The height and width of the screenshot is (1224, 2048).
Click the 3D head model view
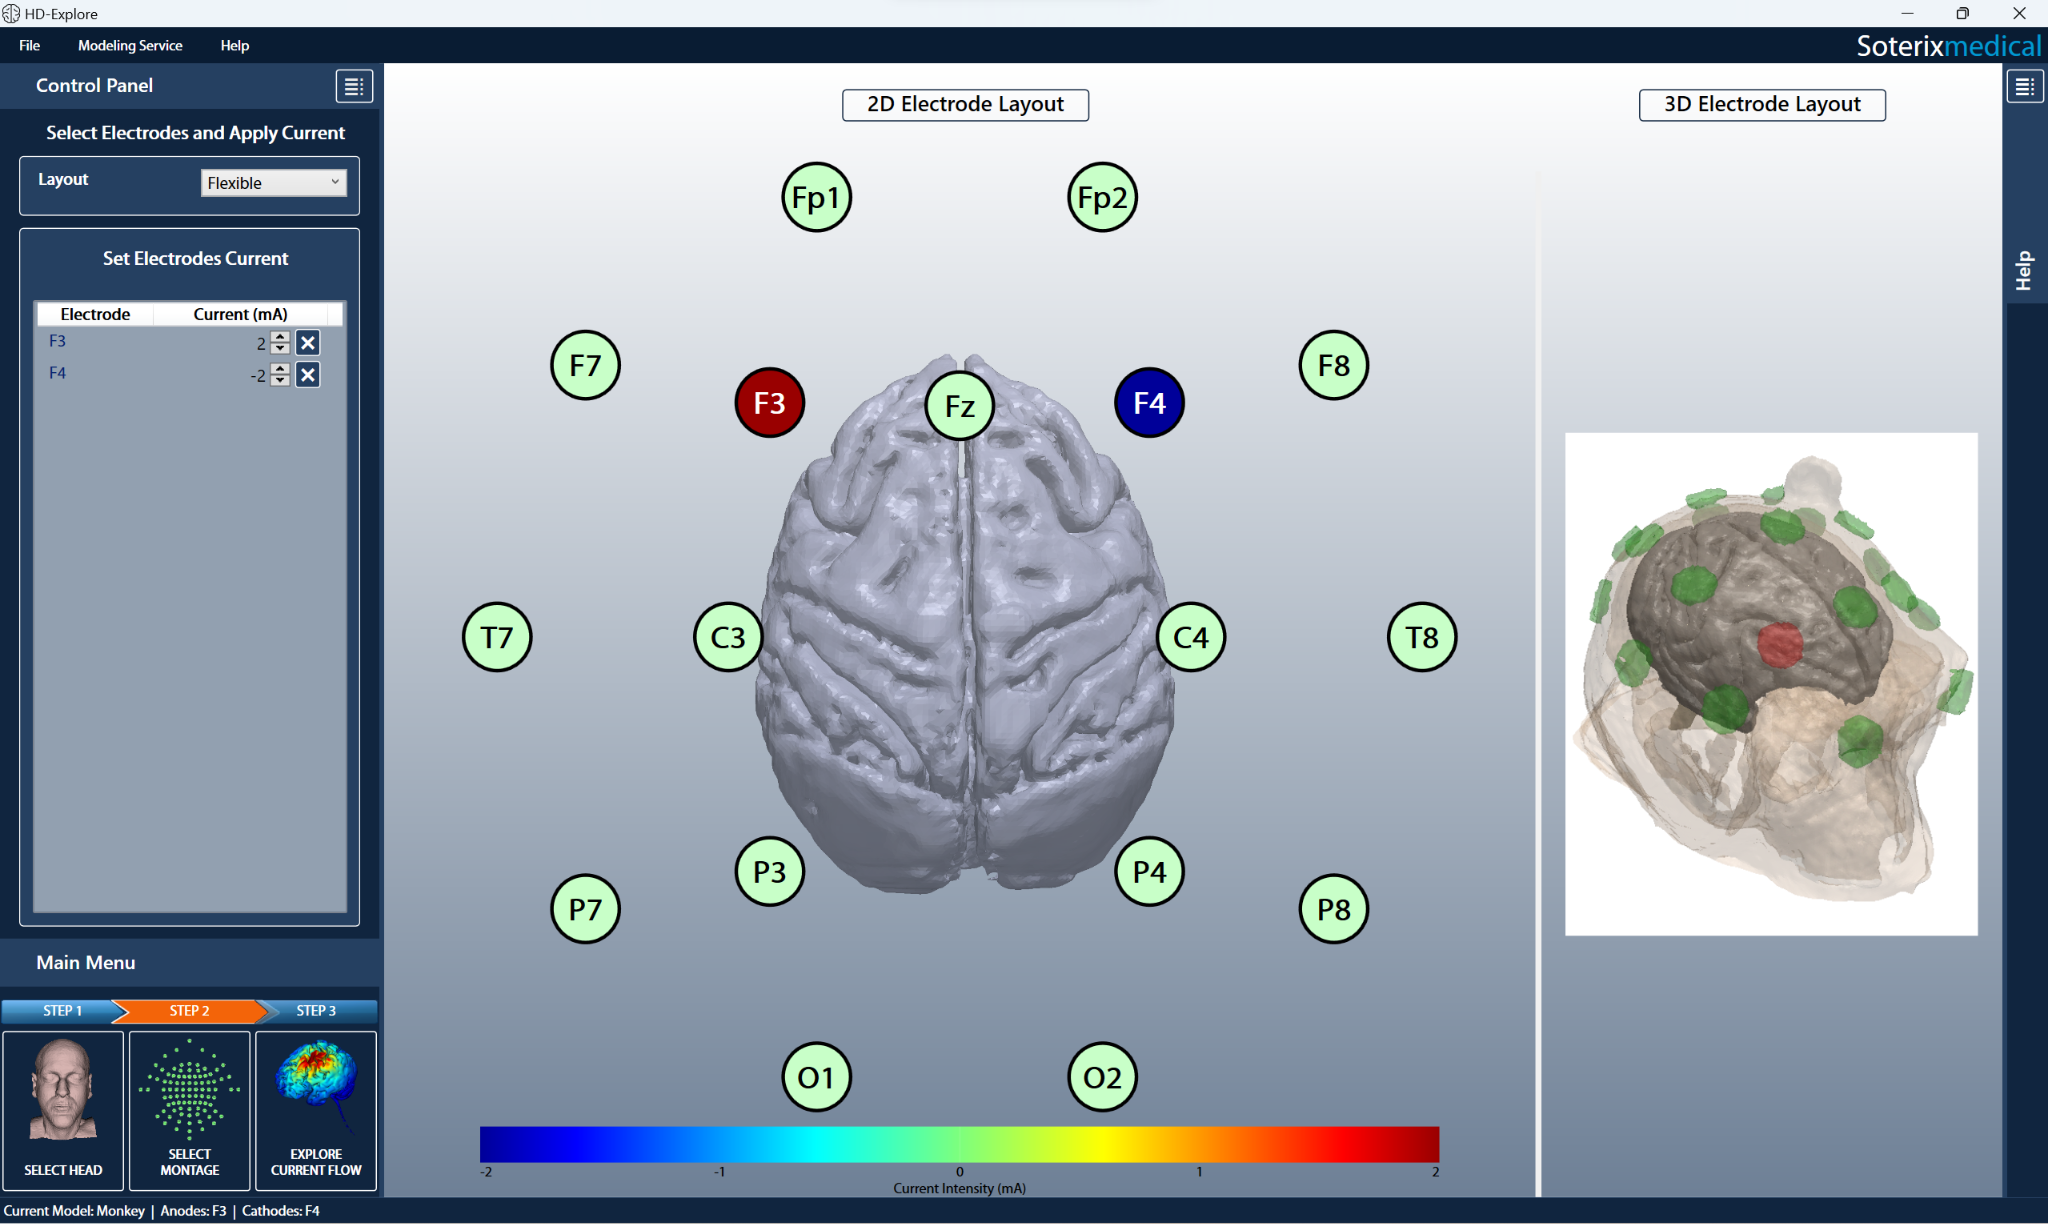tap(1771, 684)
